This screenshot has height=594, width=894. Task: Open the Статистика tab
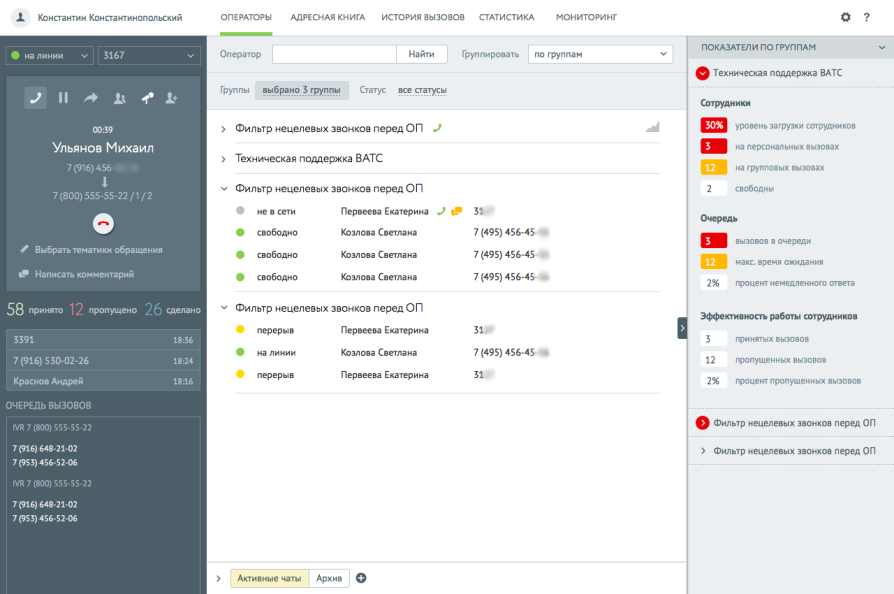coord(507,17)
